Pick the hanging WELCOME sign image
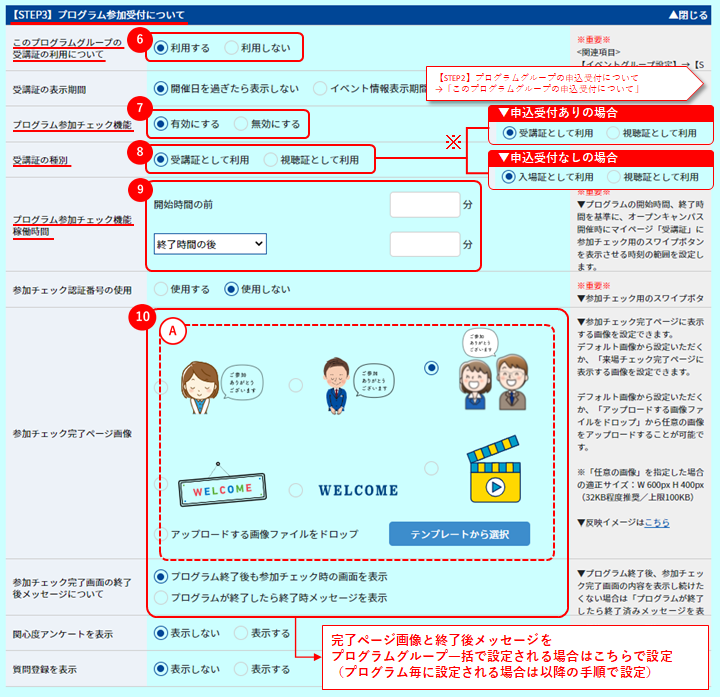 pyautogui.click(x=222, y=484)
